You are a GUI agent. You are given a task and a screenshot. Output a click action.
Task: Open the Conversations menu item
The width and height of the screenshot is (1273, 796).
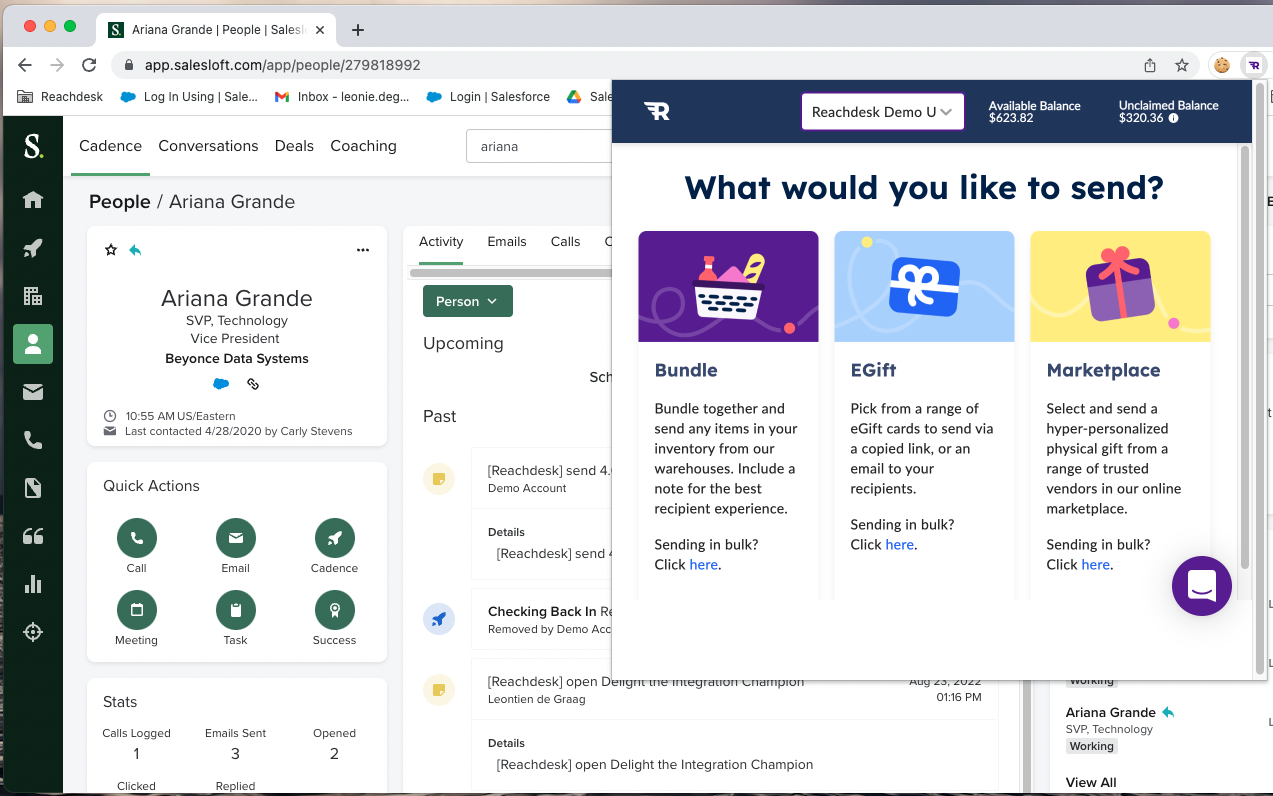[x=208, y=146]
